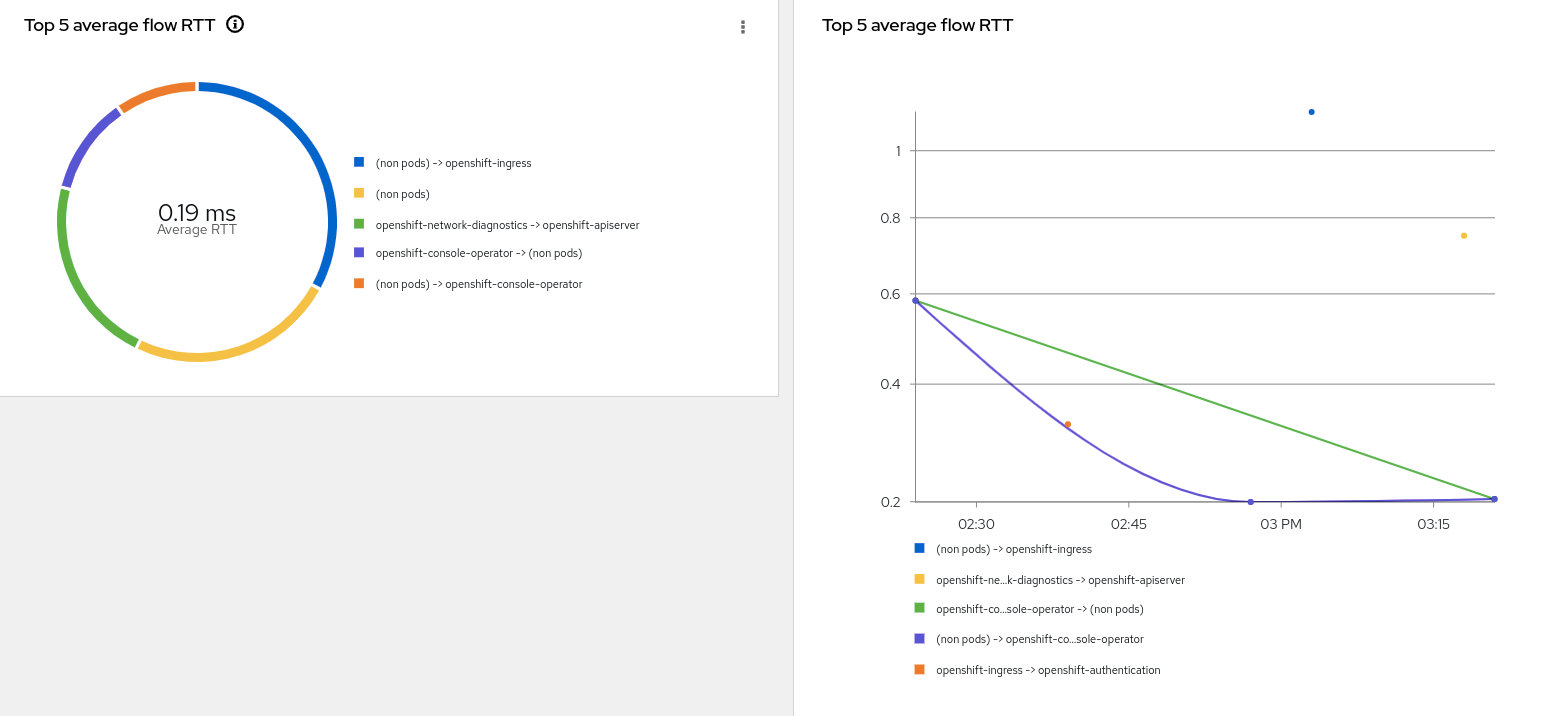The width and height of the screenshot is (1546, 716).
Task: Click the orange legend square for 'openshift-ingress -> openshift-authentication'
Action: coord(919,669)
